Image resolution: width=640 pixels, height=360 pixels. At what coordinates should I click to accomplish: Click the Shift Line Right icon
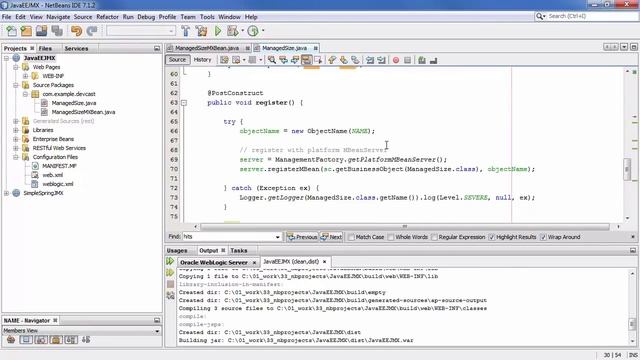tap(381, 60)
